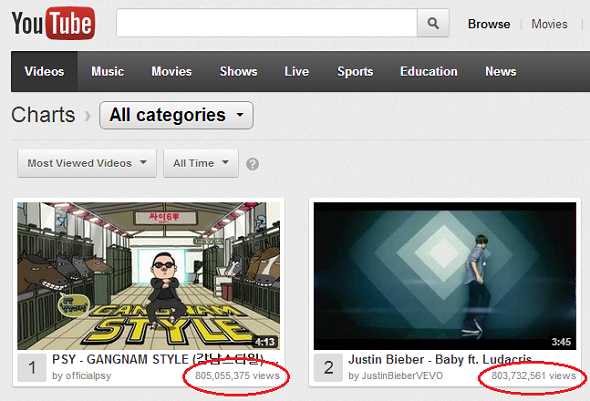Click the YouTube logo

pyautogui.click(x=53, y=23)
